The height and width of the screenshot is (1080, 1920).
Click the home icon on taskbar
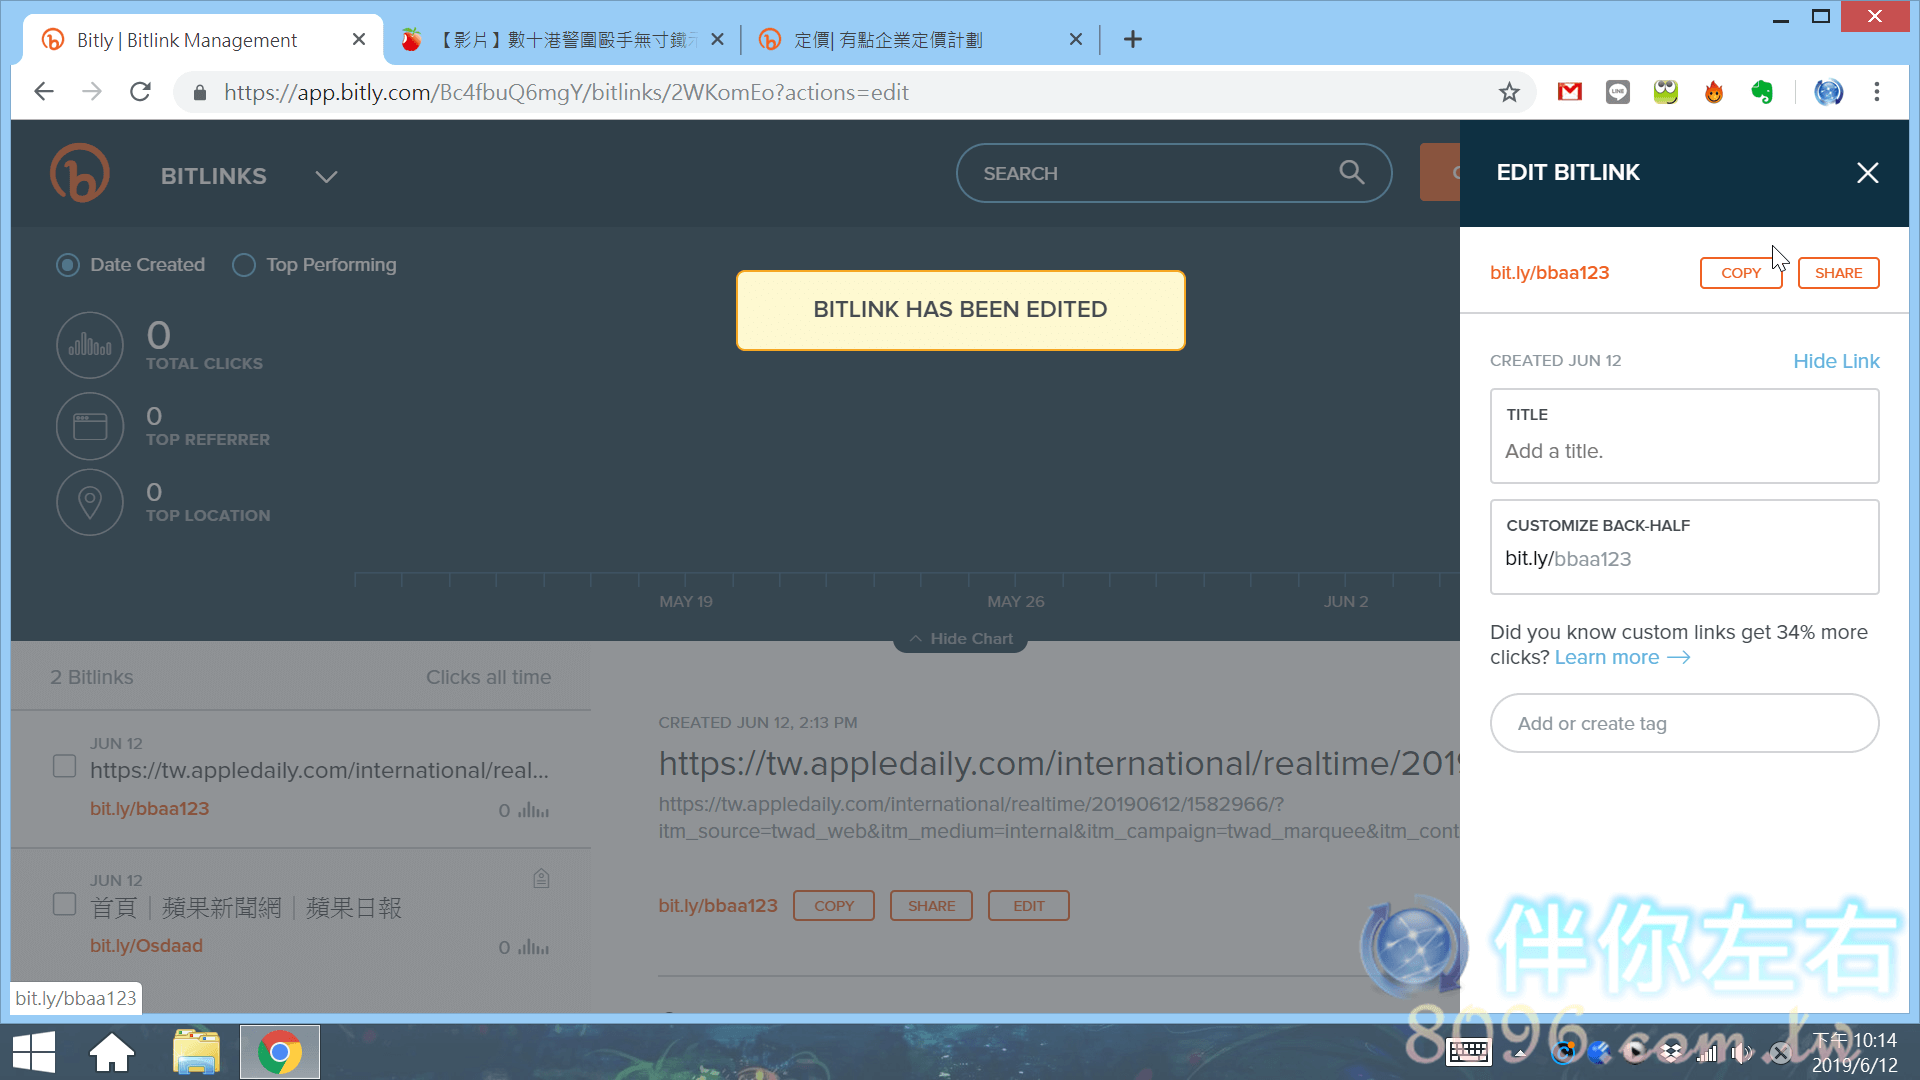click(x=112, y=1052)
